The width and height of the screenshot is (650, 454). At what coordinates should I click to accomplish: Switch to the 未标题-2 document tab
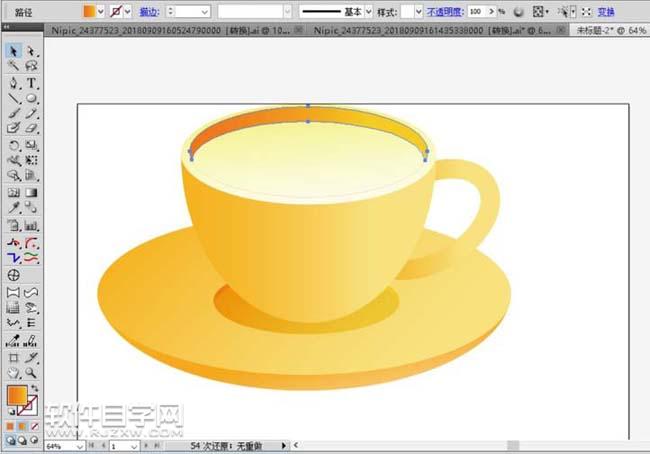coord(611,30)
